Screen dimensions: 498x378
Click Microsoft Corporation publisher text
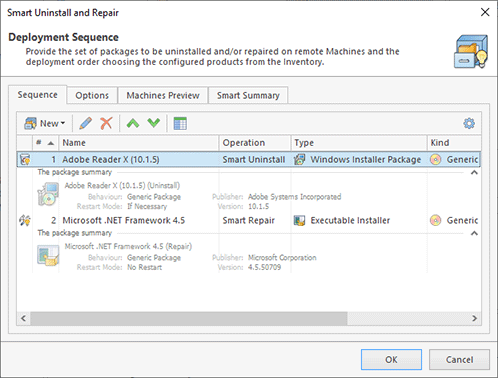pyautogui.click(x=282, y=258)
